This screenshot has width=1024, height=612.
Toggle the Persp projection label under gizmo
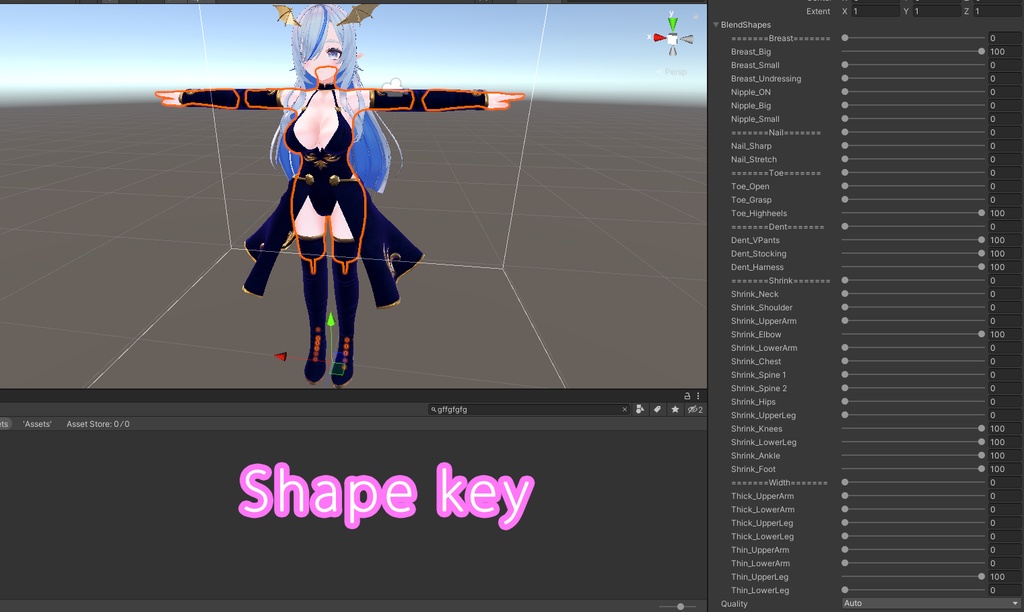click(675, 72)
